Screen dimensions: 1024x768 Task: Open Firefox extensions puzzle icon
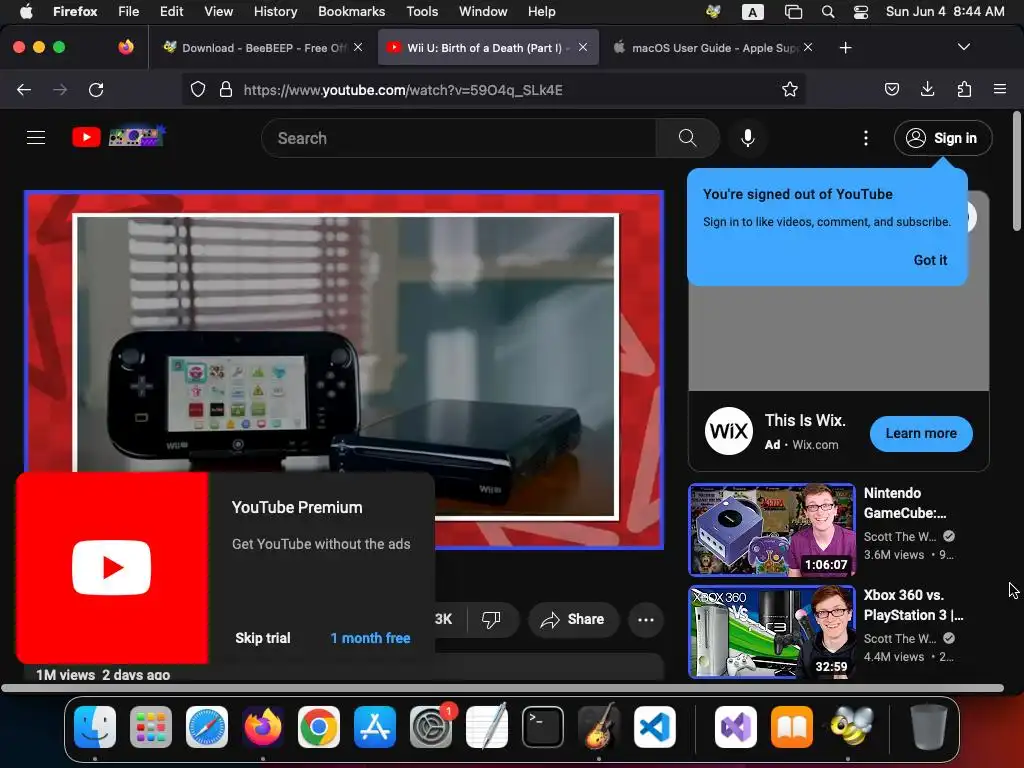964,89
